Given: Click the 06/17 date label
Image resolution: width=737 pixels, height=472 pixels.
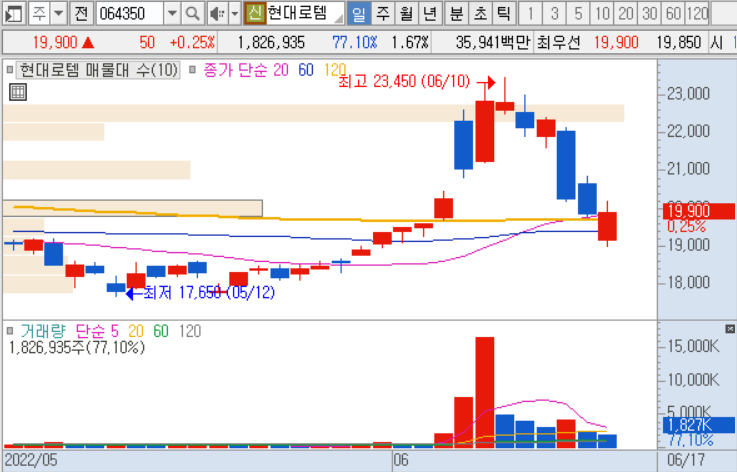Looking at the screenshot, I should pyautogui.click(x=686, y=460).
